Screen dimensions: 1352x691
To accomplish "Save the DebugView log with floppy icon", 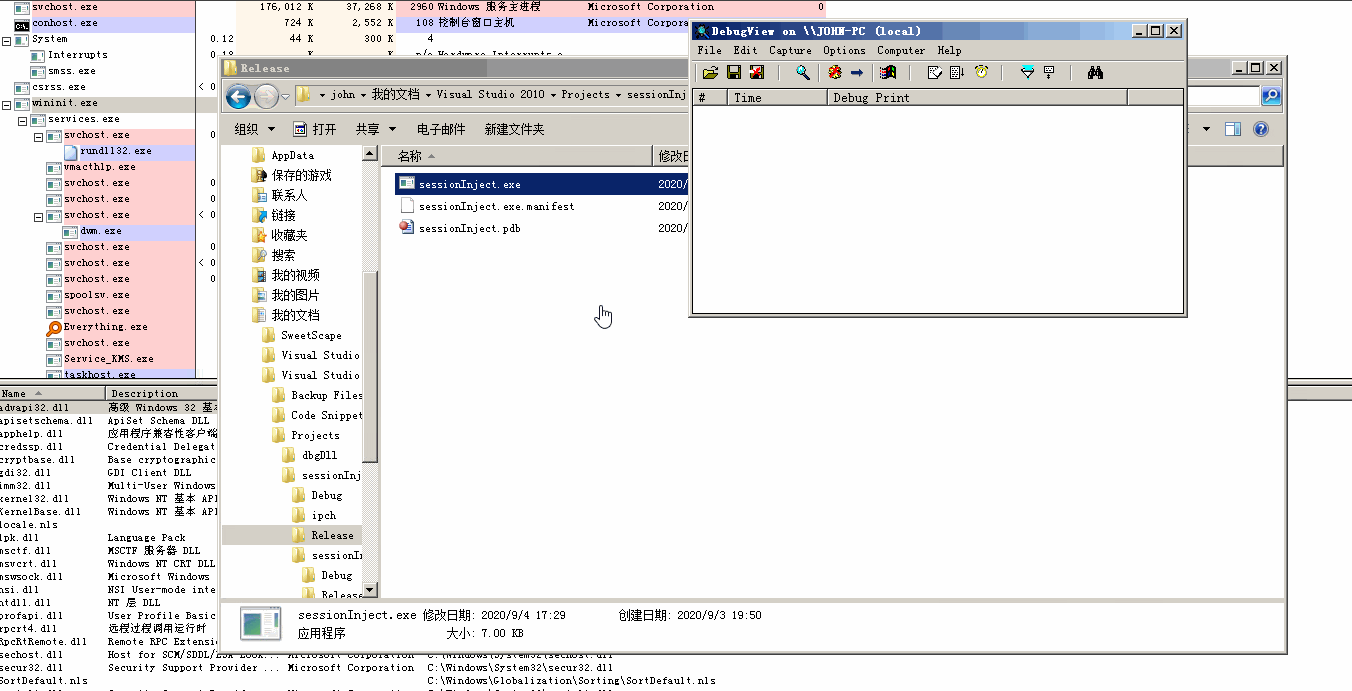I will [x=734, y=73].
